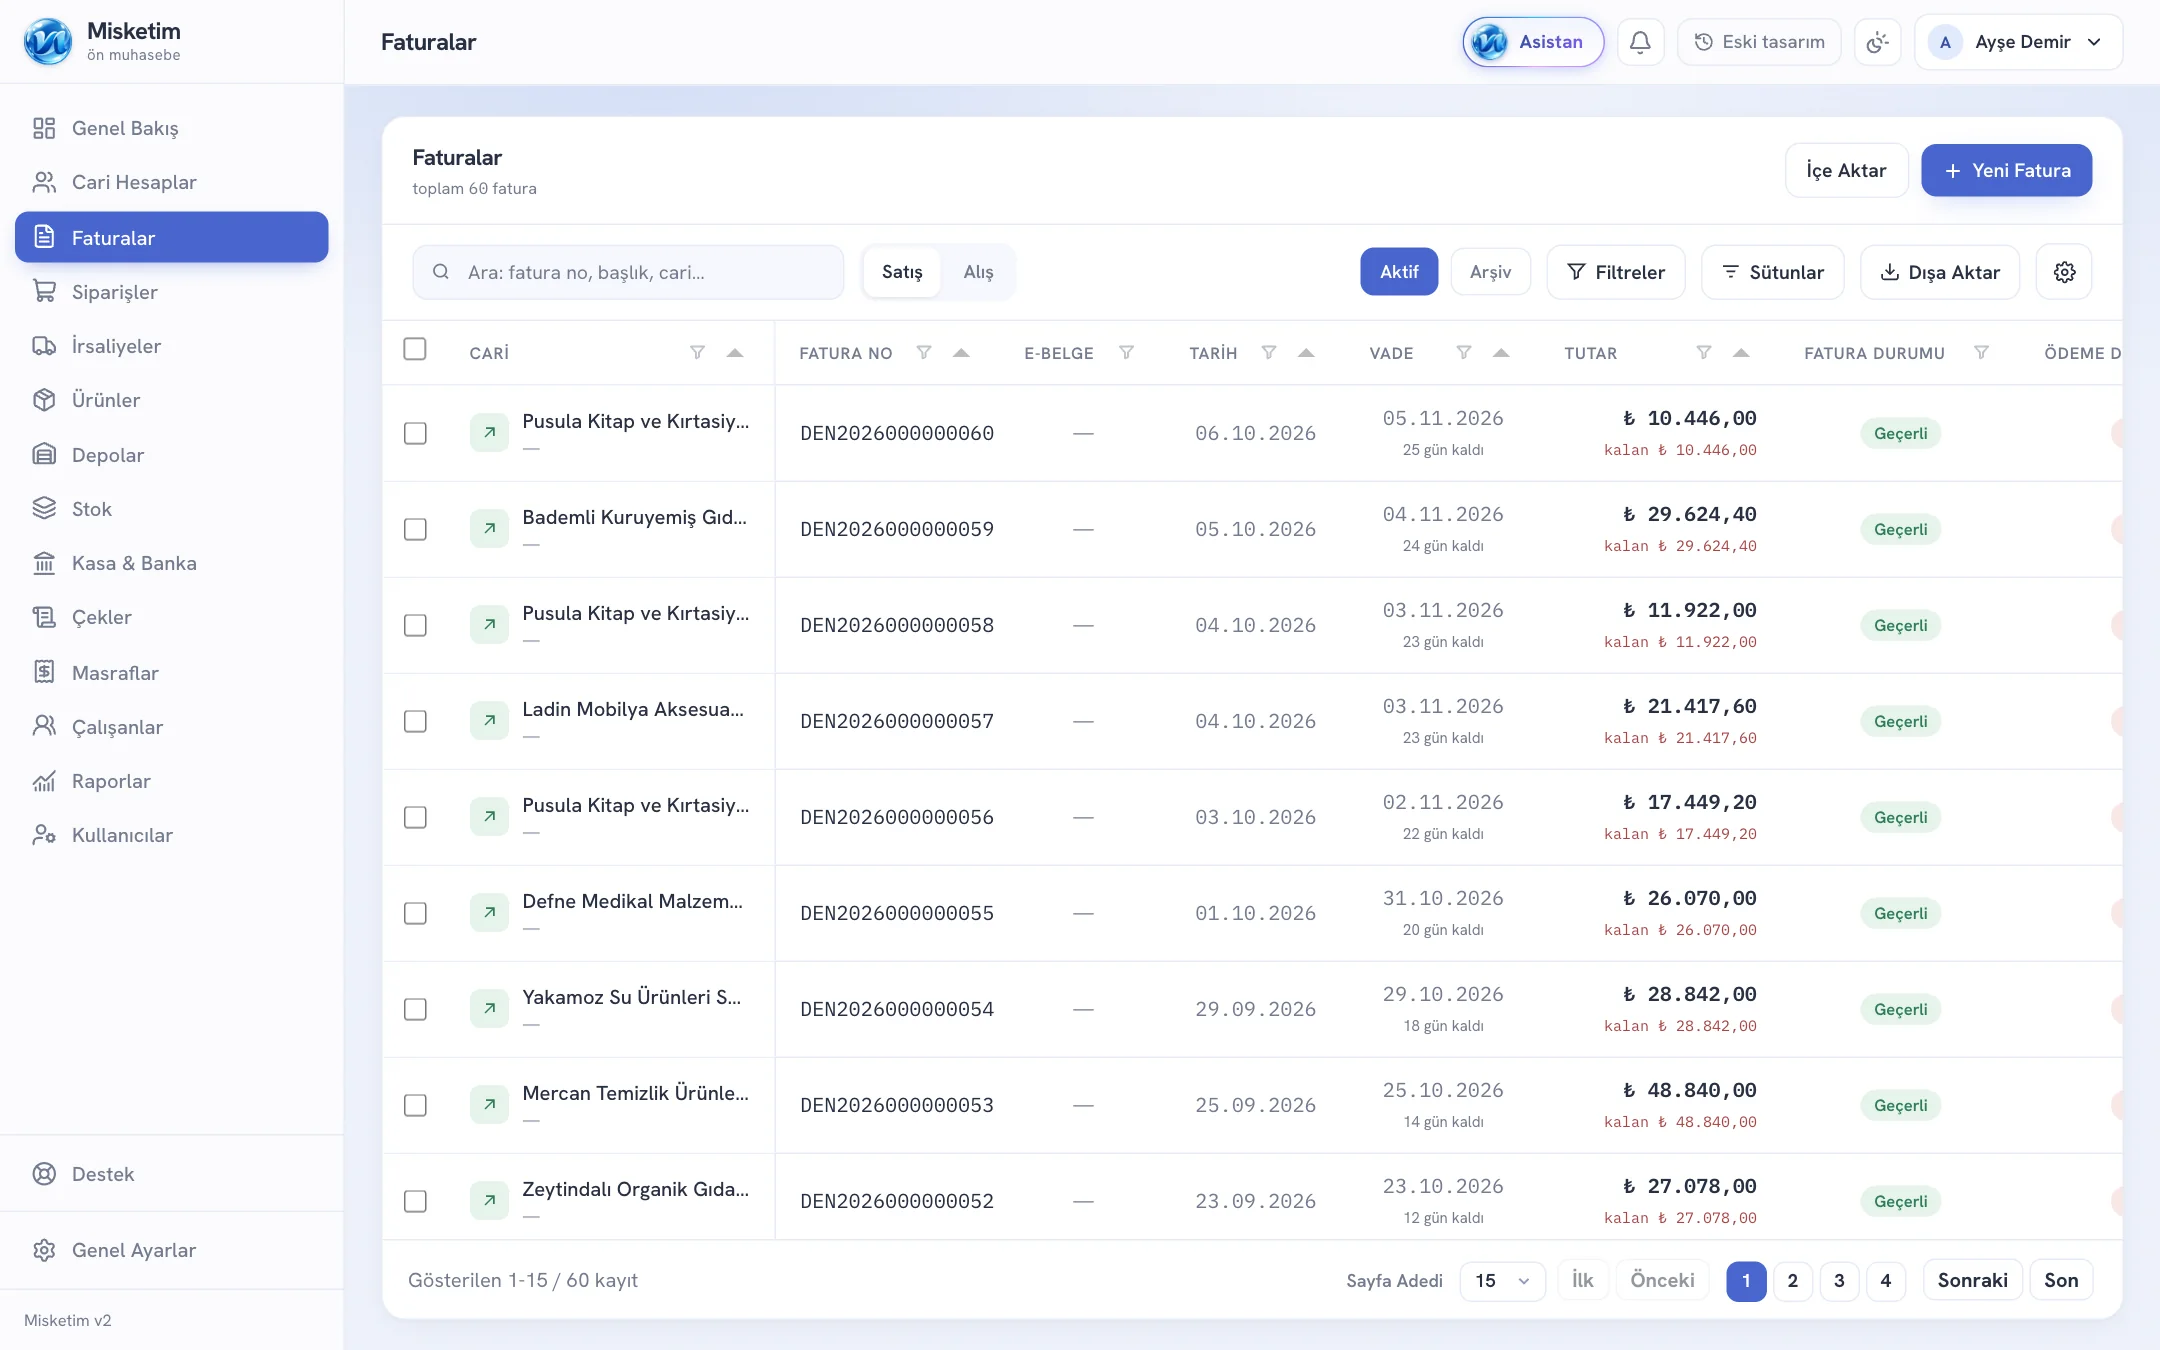Screen dimensions: 2160x1350
Task: Open Genel Ayarlar in the sidebar
Action: [172, 1250]
